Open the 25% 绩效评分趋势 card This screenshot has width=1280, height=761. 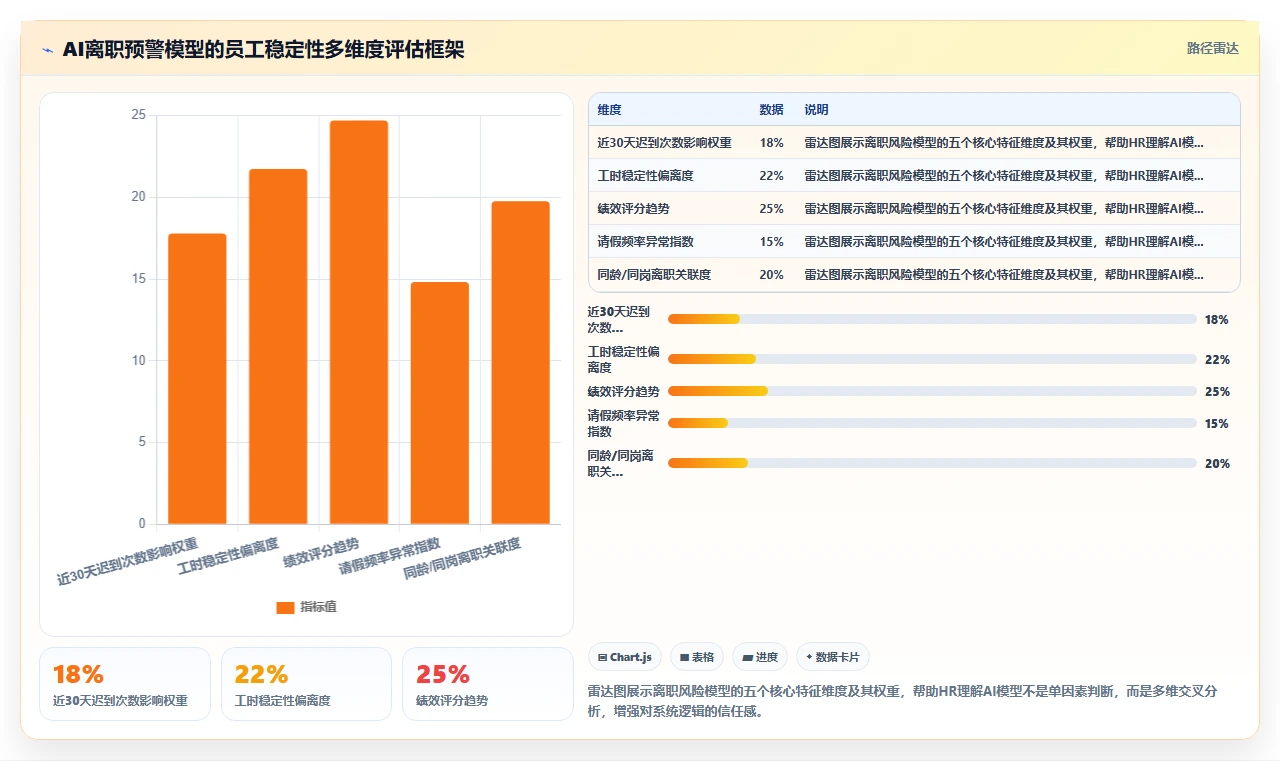[x=488, y=684]
